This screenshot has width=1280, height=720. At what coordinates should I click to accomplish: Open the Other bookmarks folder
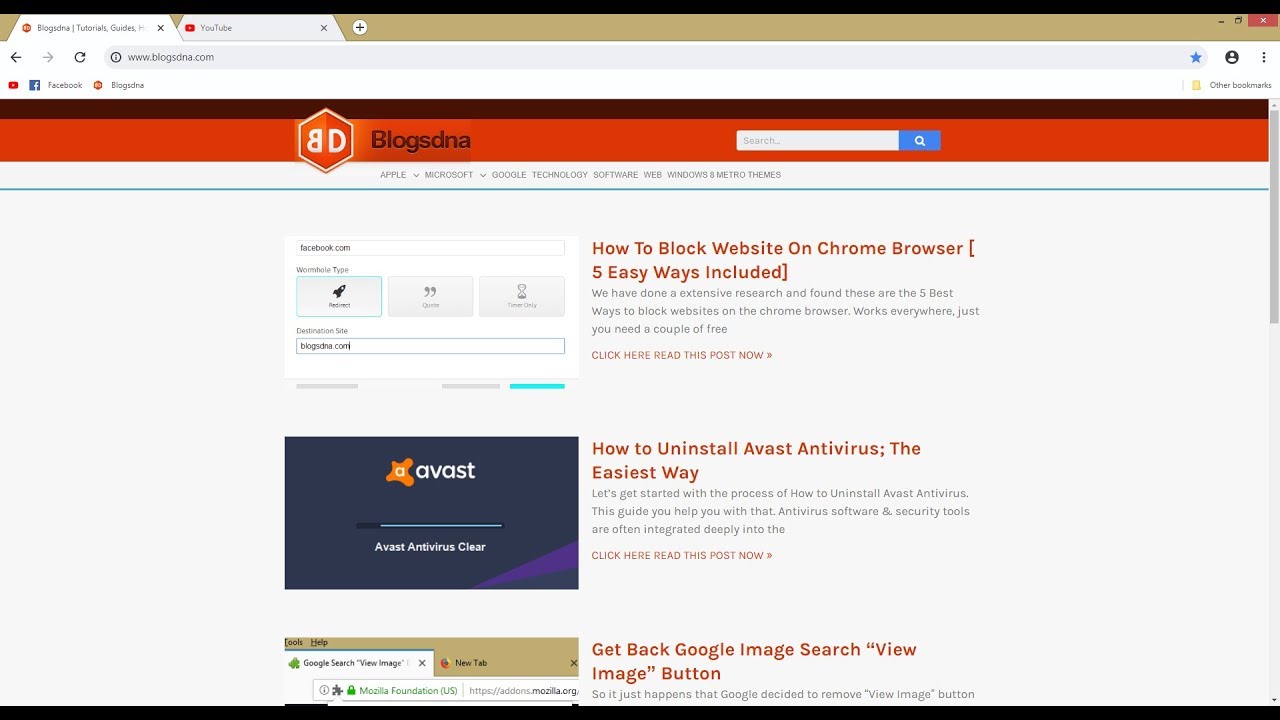tap(1231, 85)
